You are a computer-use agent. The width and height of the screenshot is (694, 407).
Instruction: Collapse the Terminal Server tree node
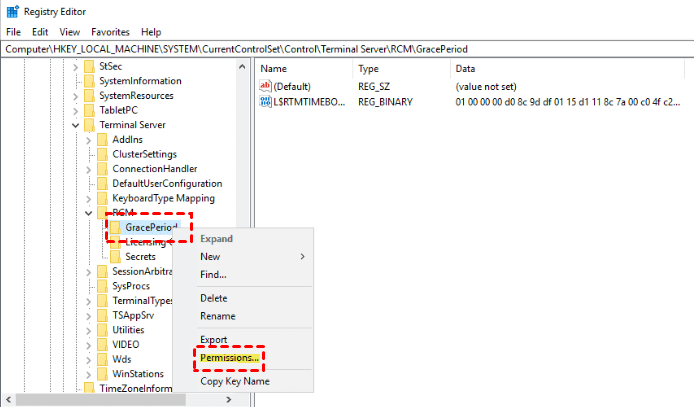click(x=76, y=125)
